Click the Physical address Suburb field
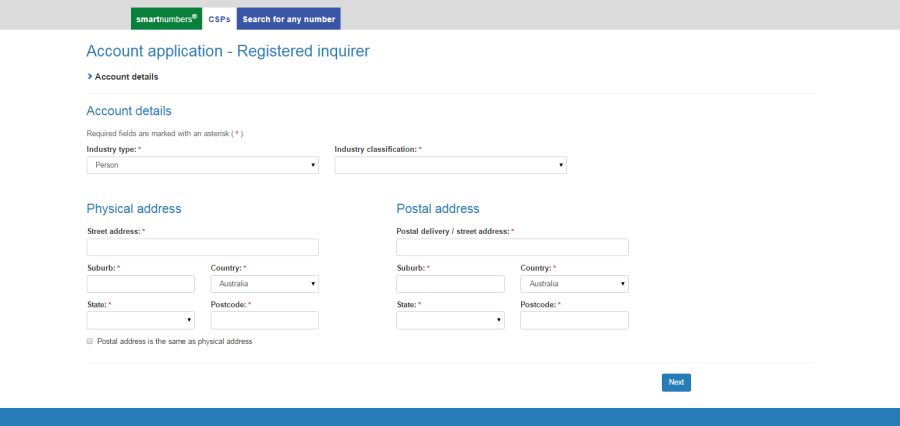900x426 pixels. tap(141, 284)
